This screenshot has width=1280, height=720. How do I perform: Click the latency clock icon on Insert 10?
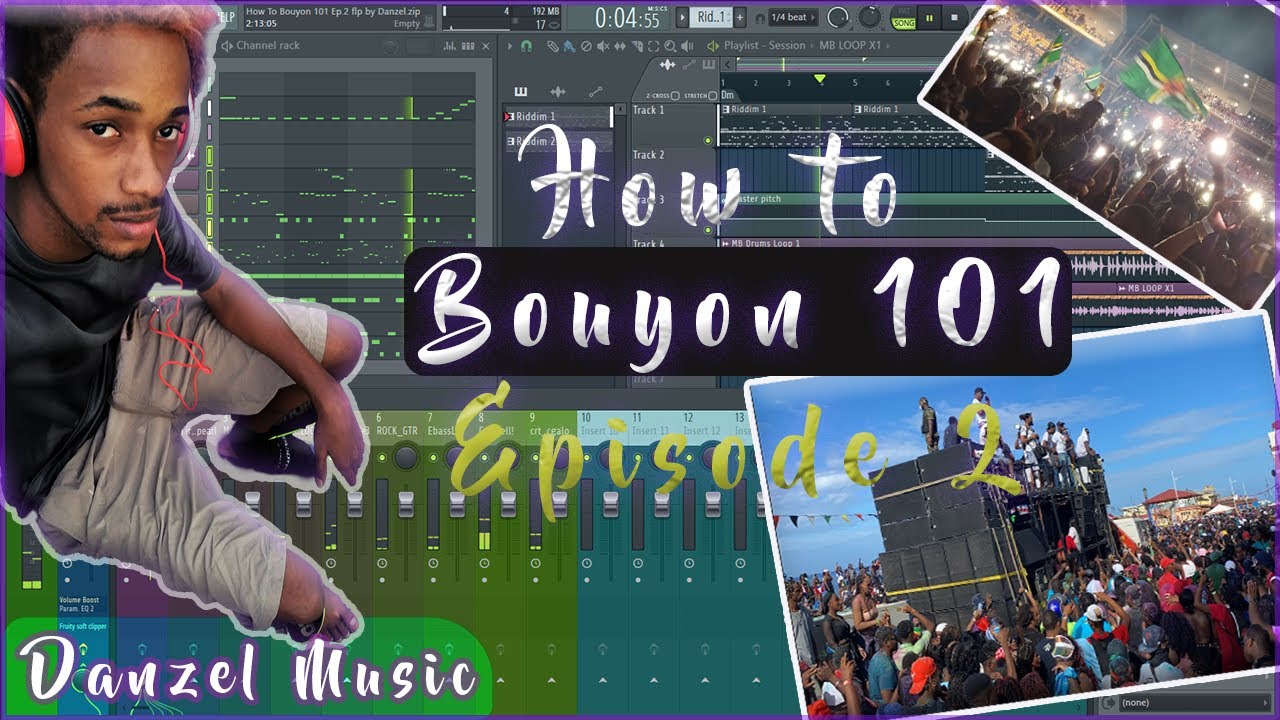pos(587,564)
